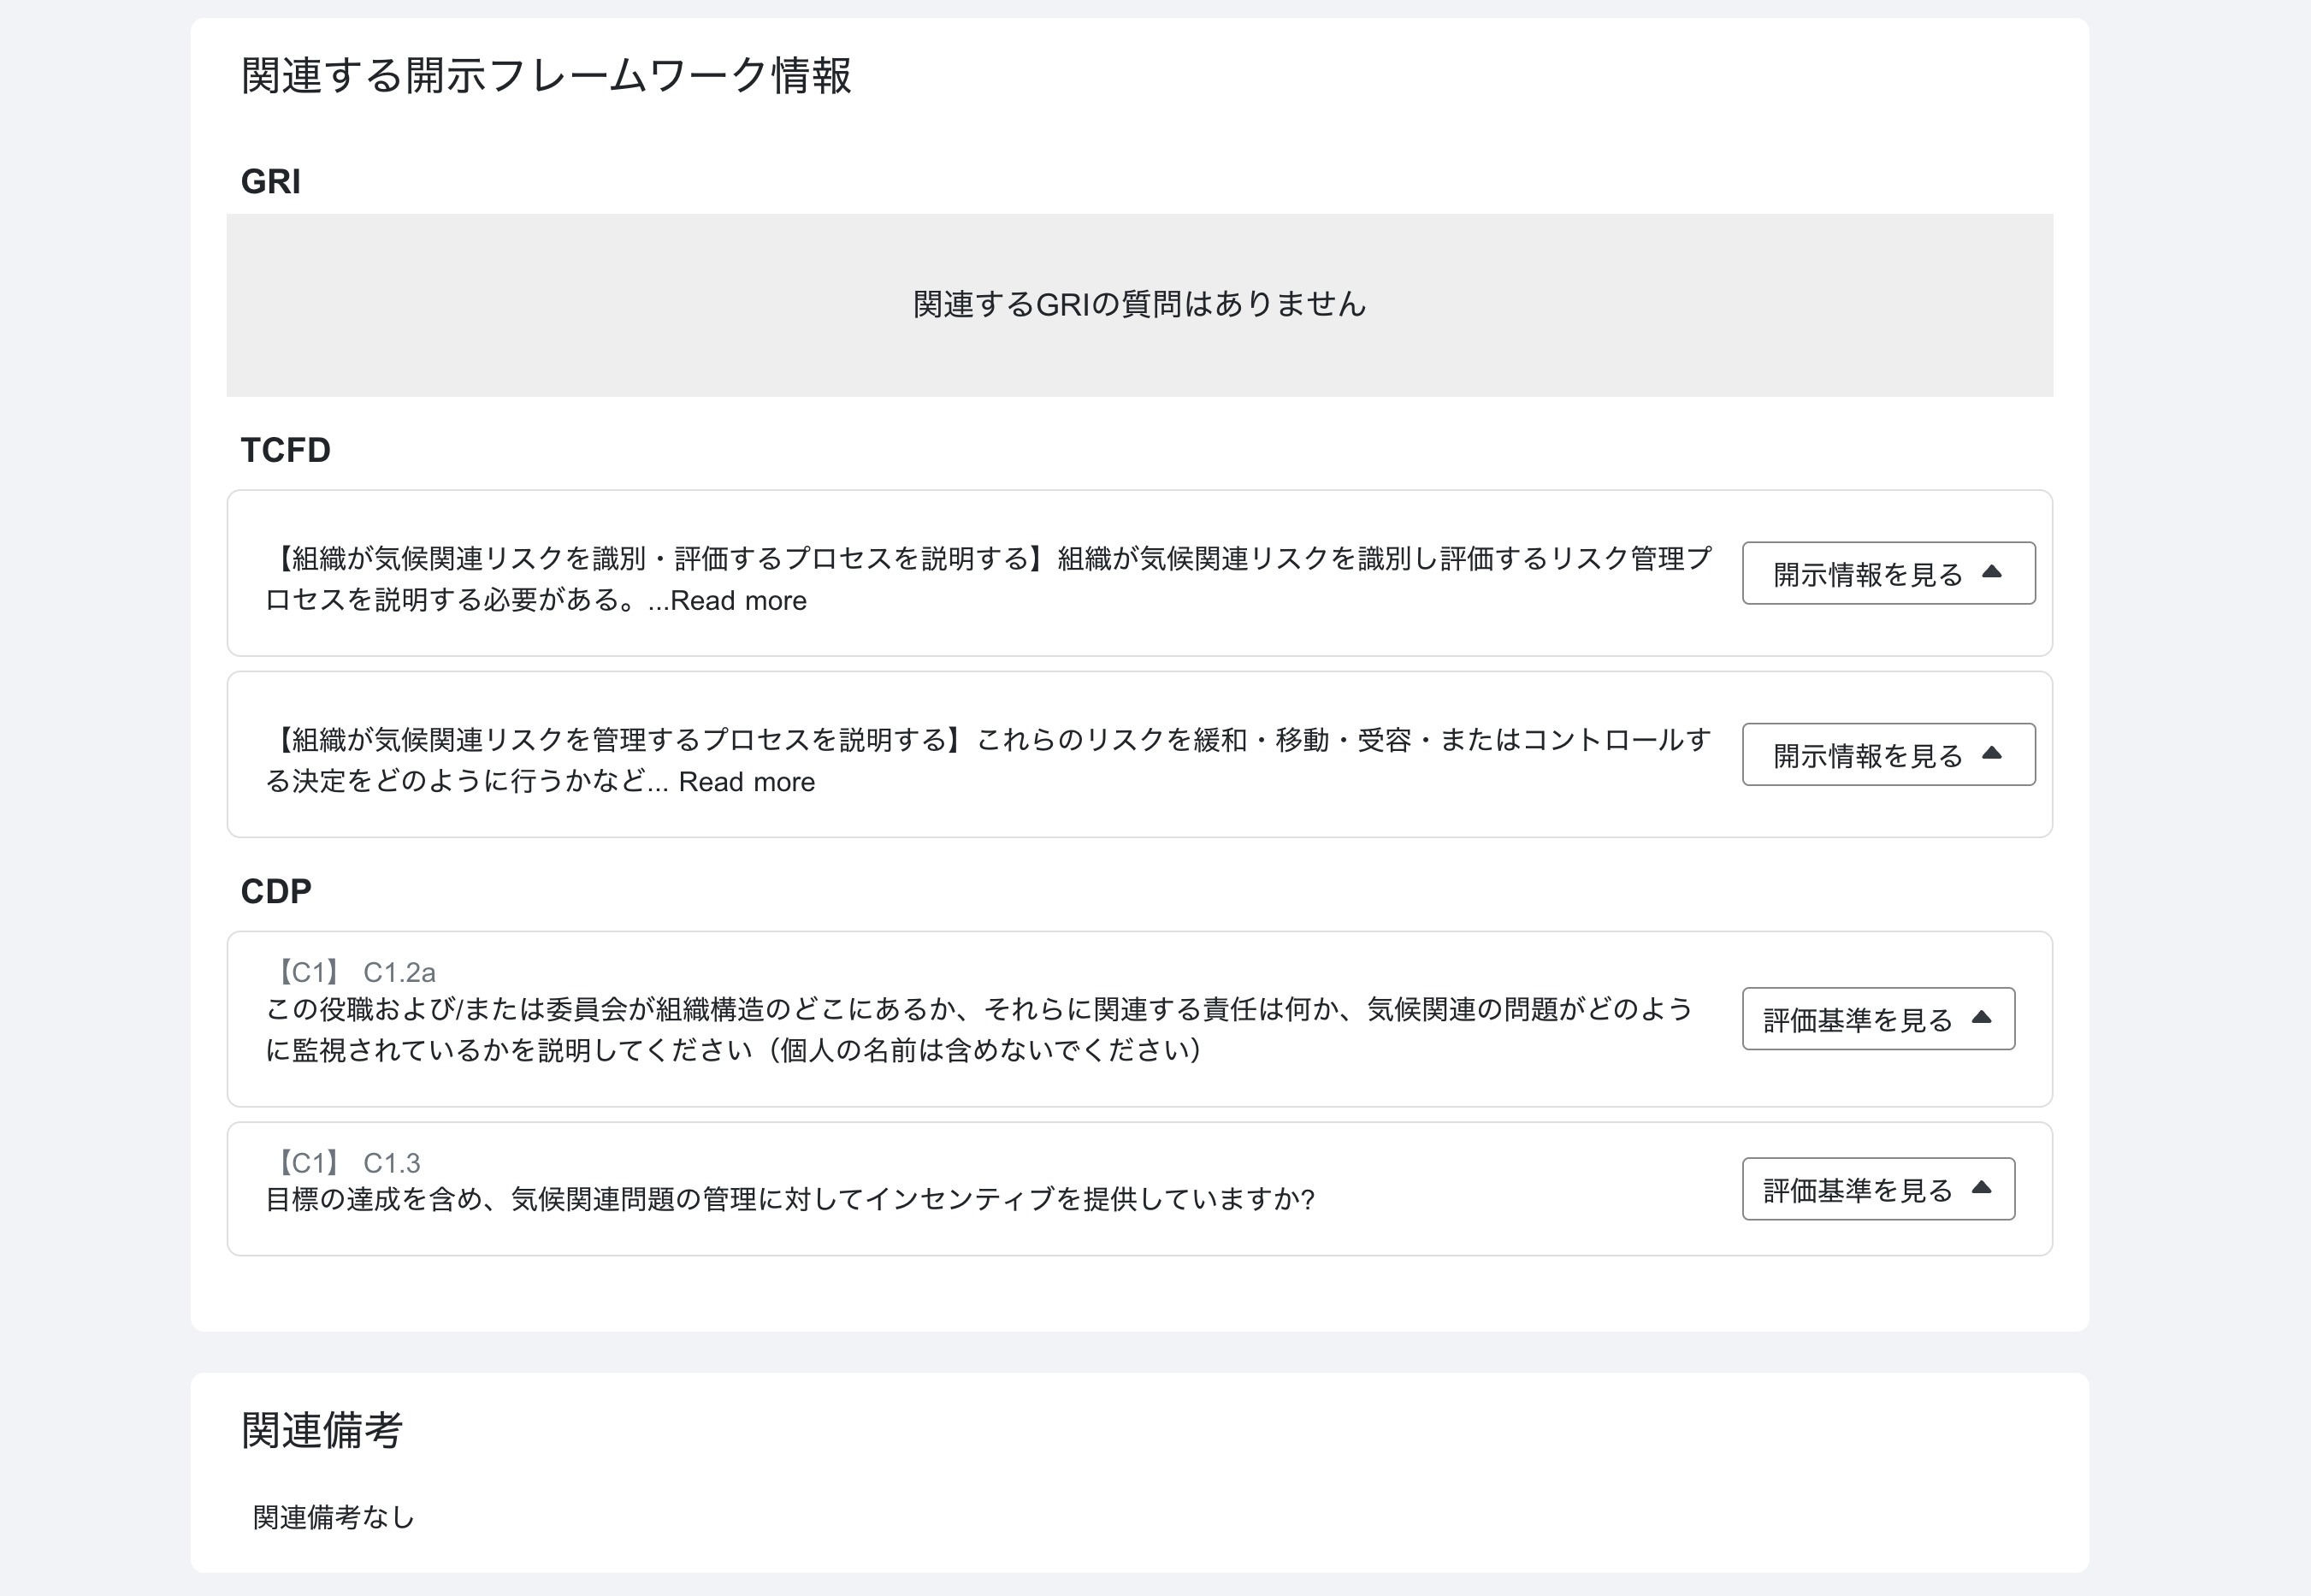Click 関連備考なし text
The height and width of the screenshot is (1596, 2311).
click(x=333, y=1517)
